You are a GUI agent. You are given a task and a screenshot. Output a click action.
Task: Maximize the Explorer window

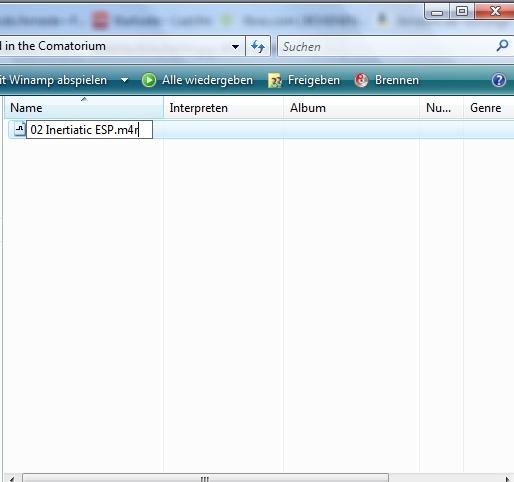click(x=462, y=12)
